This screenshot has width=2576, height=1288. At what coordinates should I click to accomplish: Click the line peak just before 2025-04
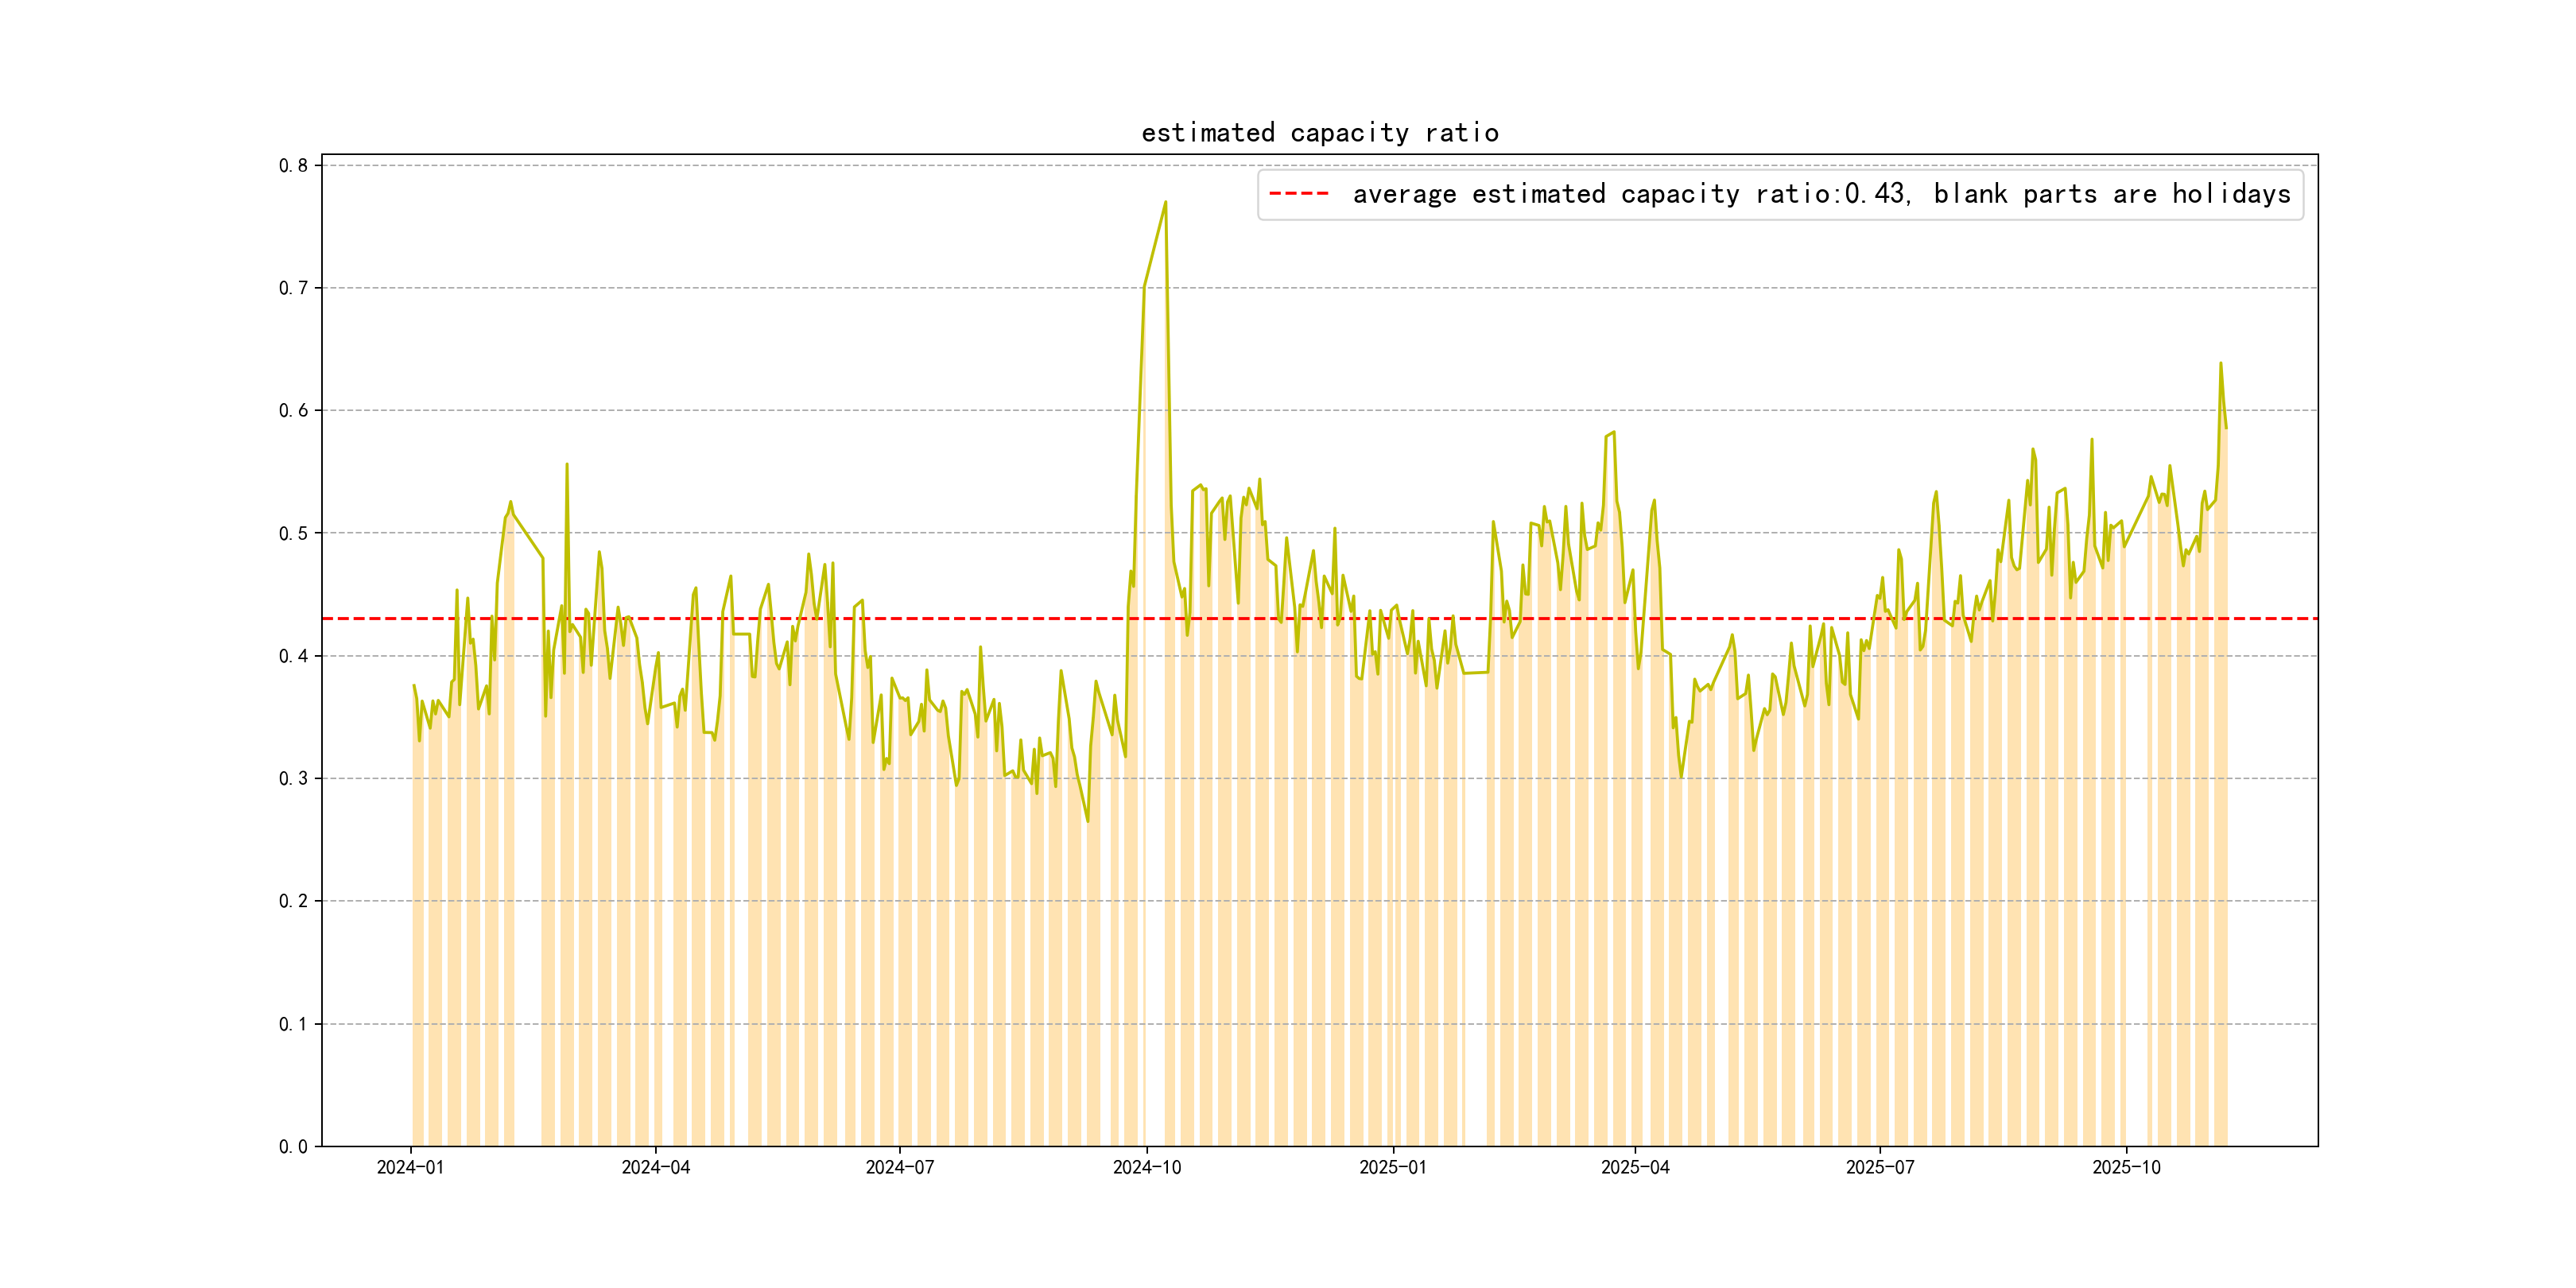(x=1613, y=433)
